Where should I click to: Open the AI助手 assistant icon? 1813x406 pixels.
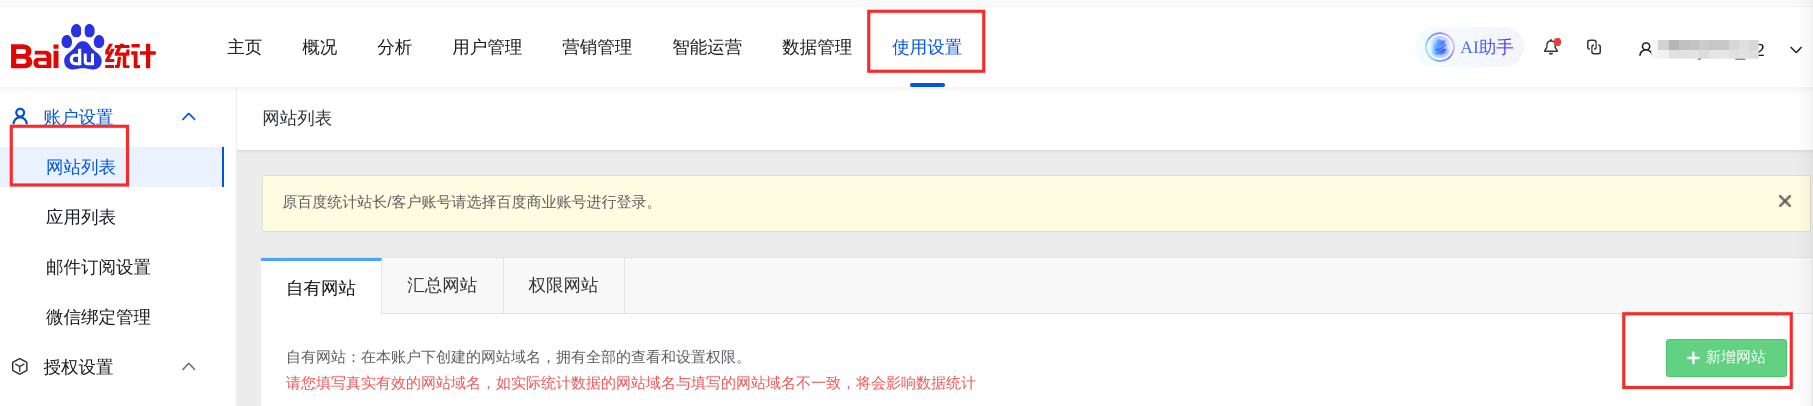pyautogui.click(x=1439, y=47)
